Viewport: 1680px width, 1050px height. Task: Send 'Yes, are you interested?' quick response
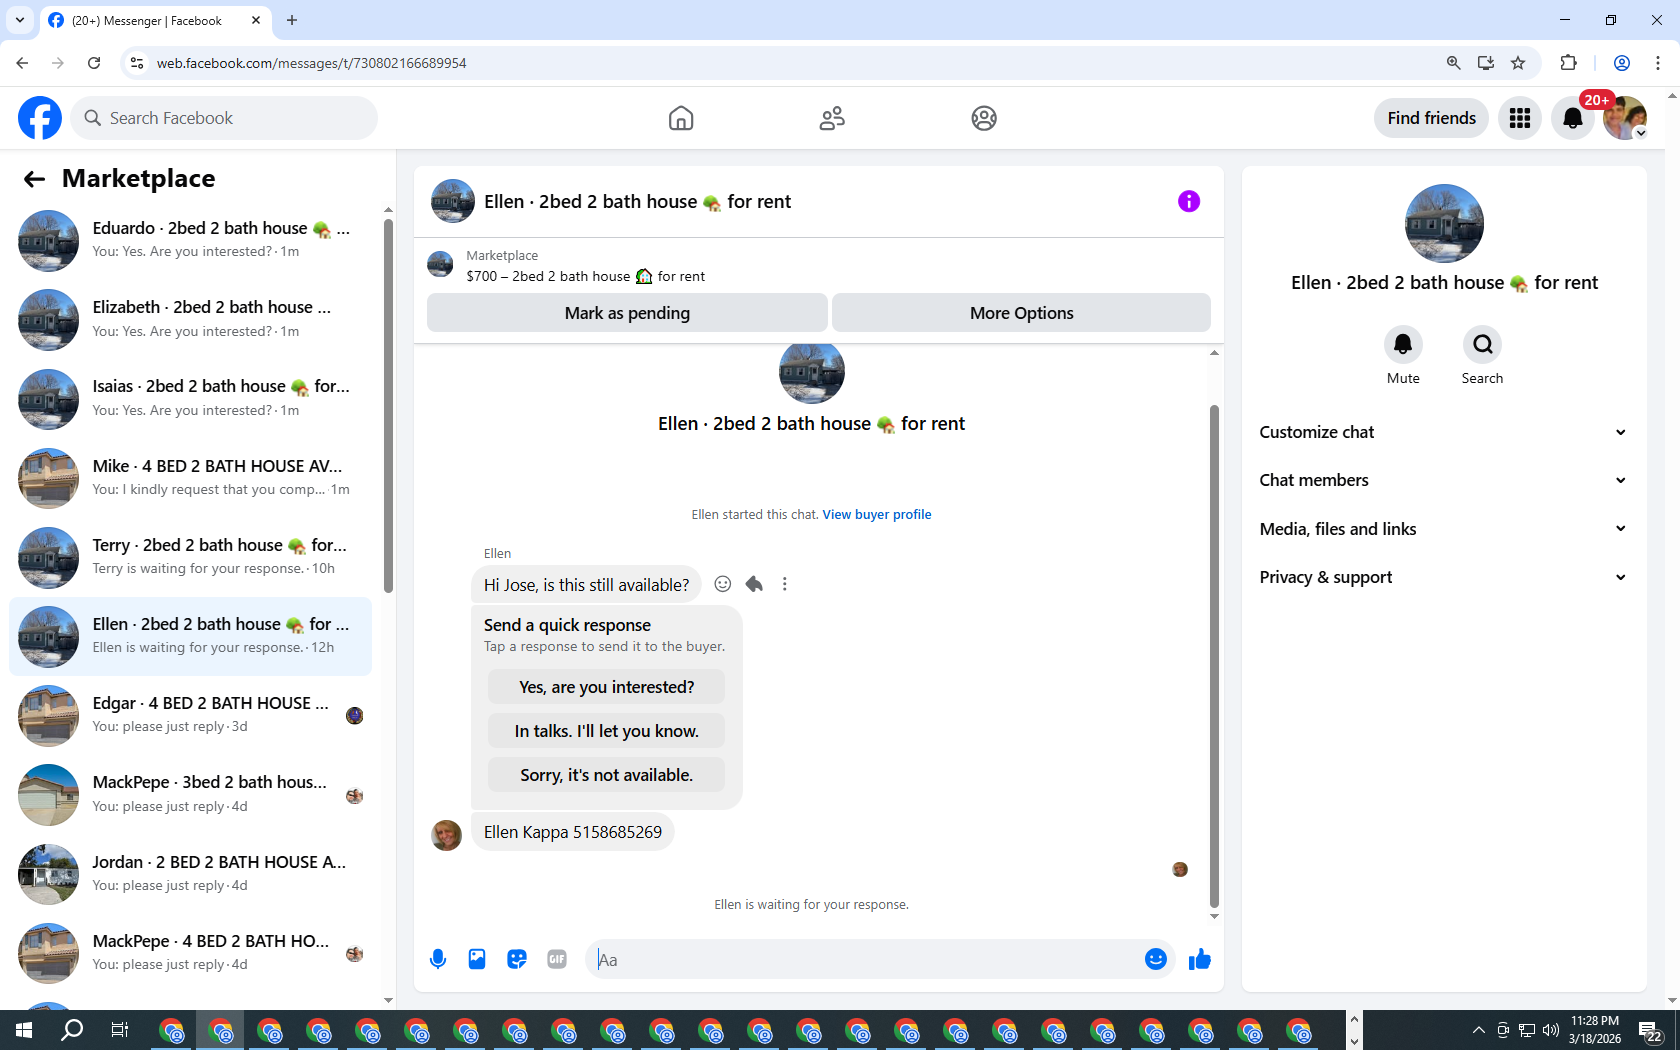pos(606,687)
